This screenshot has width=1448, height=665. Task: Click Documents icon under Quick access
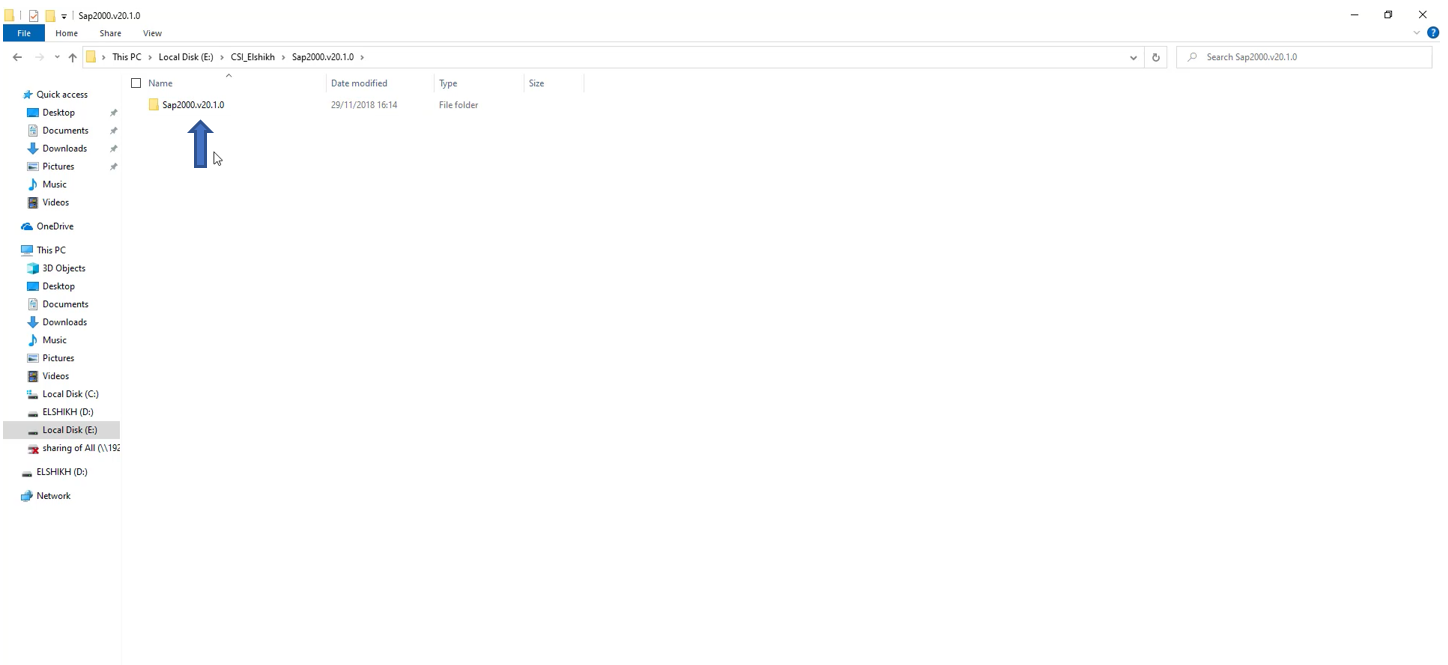(x=33, y=130)
